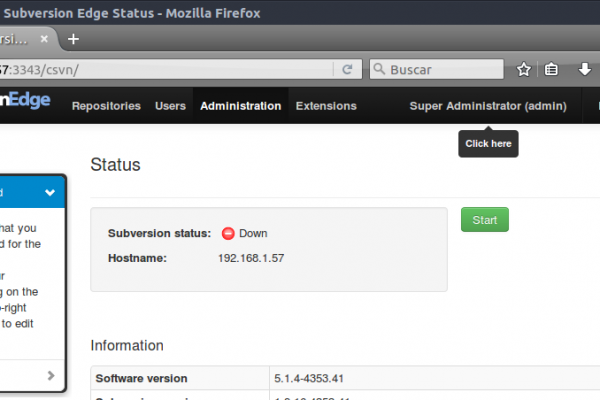Bookmark this page with the star icon
The height and width of the screenshot is (400, 600).
click(523, 70)
